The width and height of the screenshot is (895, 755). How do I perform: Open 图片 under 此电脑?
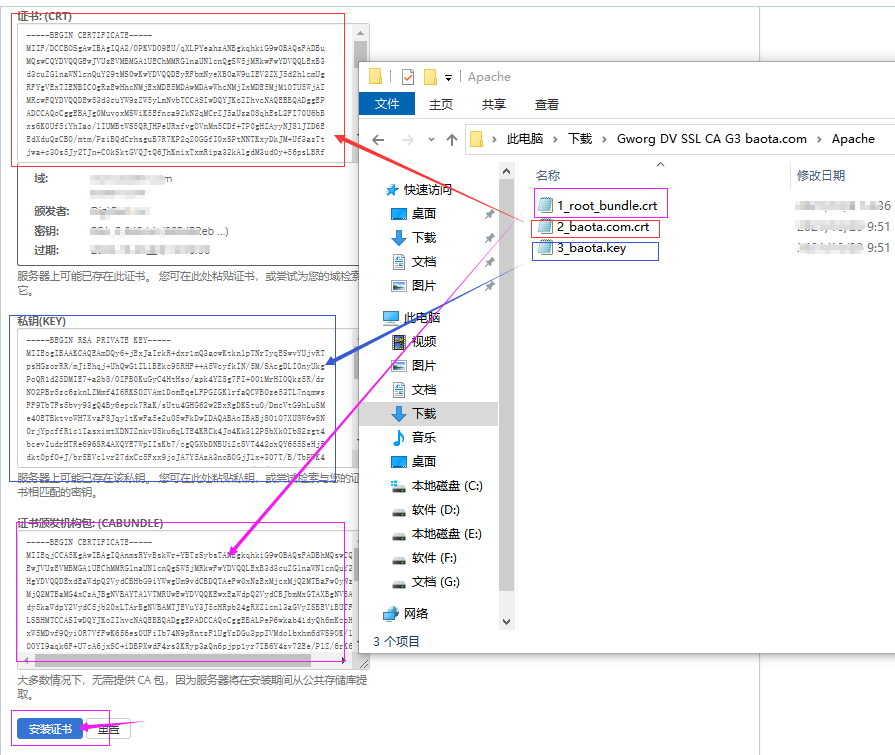coord(424,365)
